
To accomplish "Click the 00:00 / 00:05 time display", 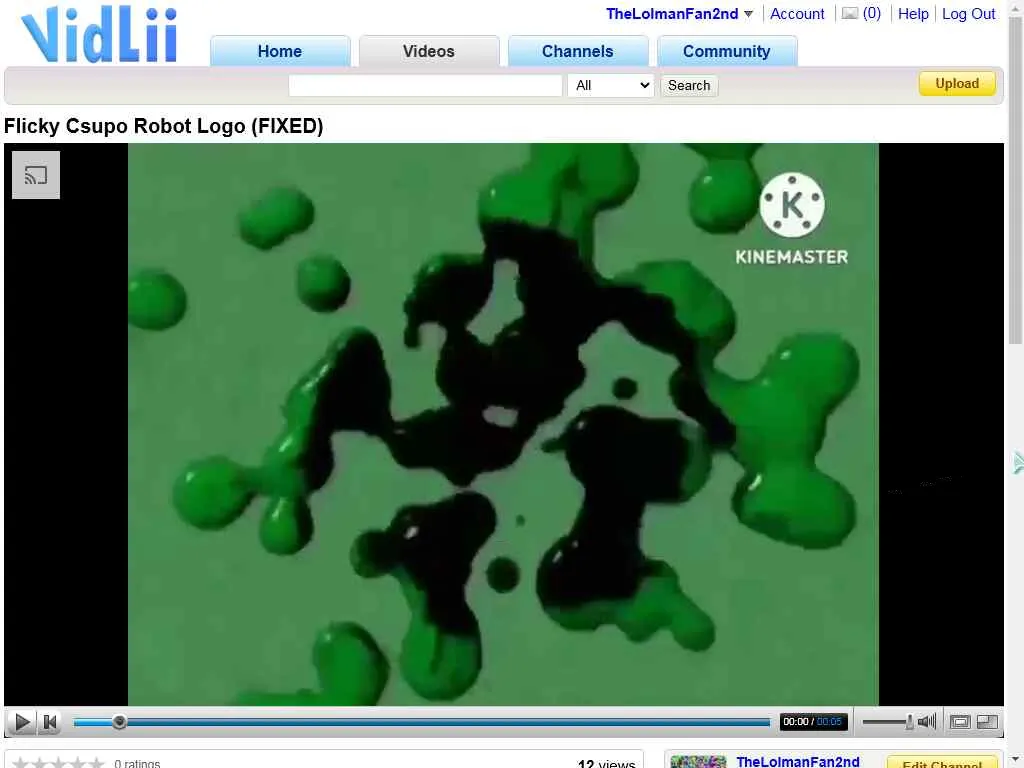I will 812,722.
